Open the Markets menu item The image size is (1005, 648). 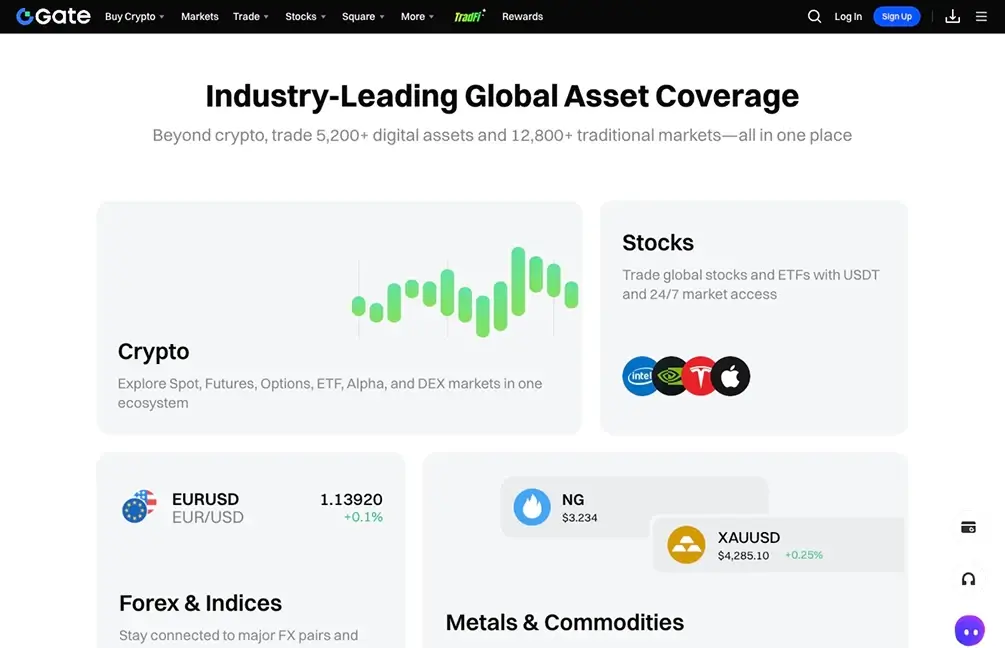(x=199, y=17)
